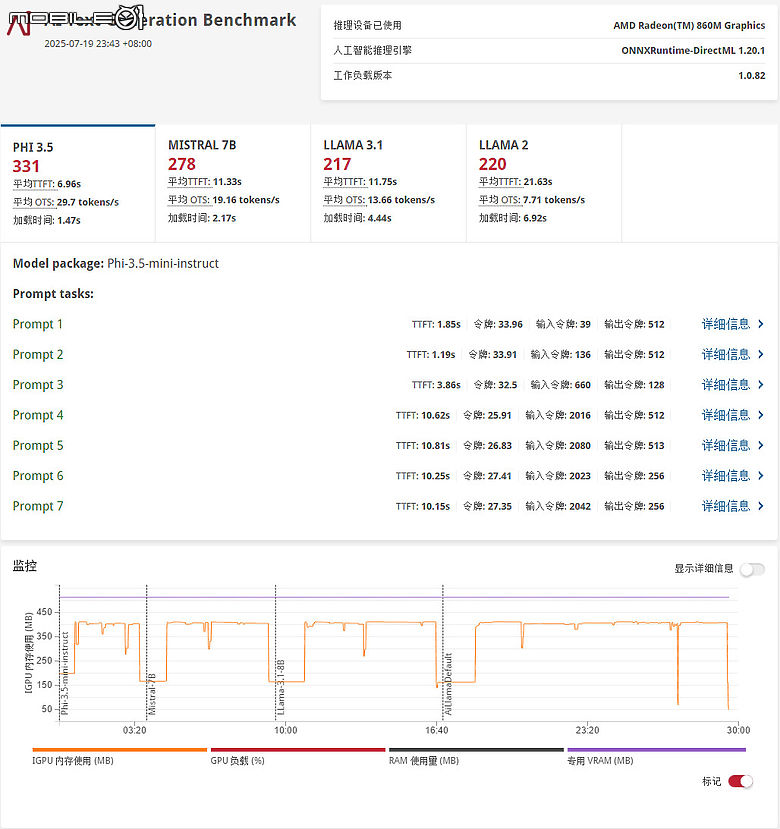Expand Prompt 6 chevron arrow
The height and width of the screenshot is (829, 780).
760,475
